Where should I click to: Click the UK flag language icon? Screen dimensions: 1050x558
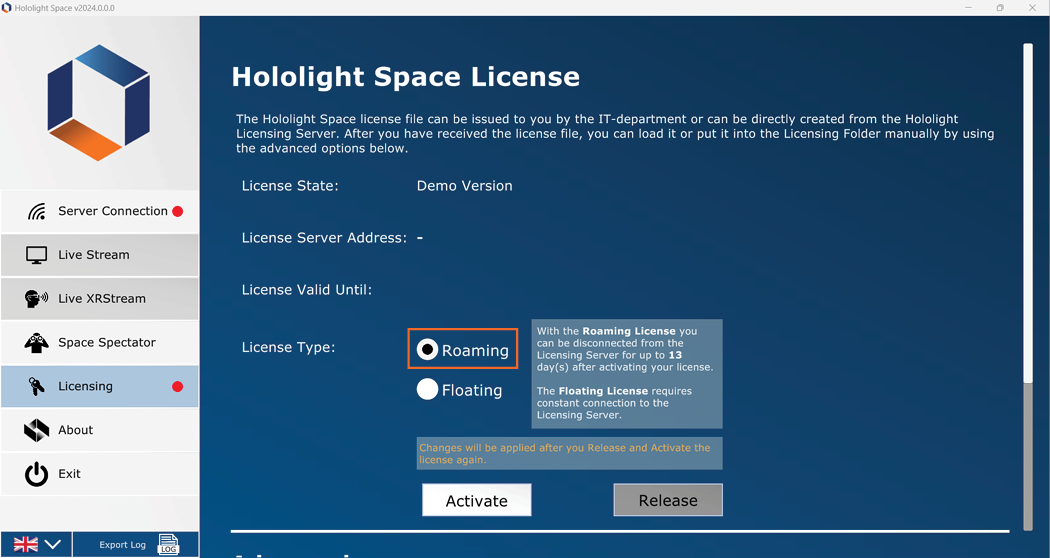pos(26,545)
